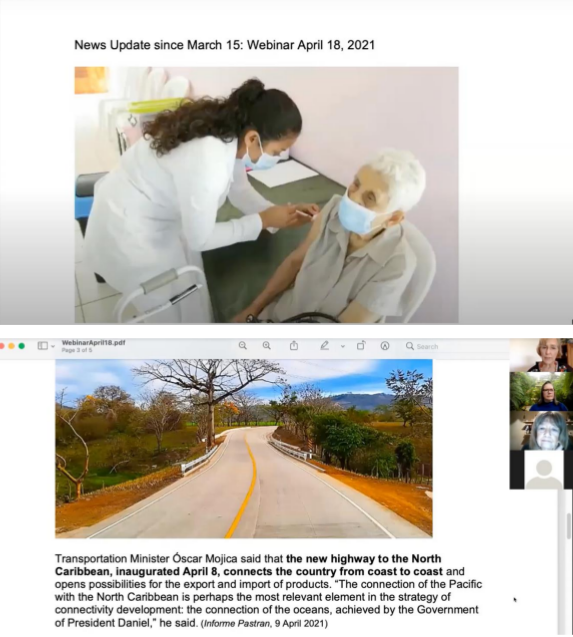Click the Search input field
The width and height of the screenshot is (573, 637).
[457, 347]
